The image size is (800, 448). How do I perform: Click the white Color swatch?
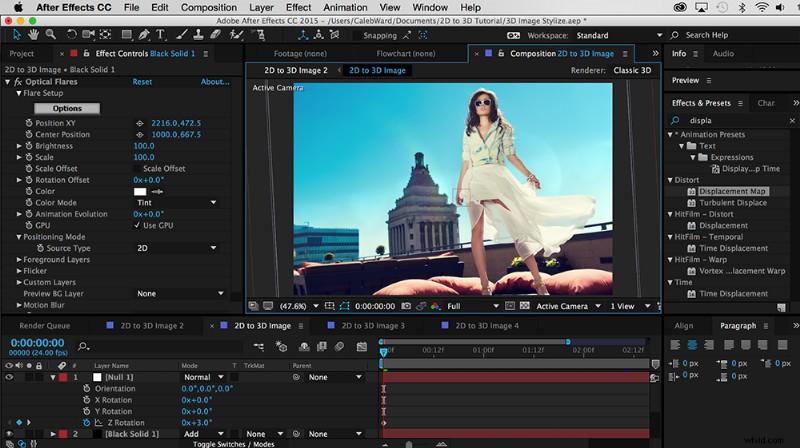point(140,191)
